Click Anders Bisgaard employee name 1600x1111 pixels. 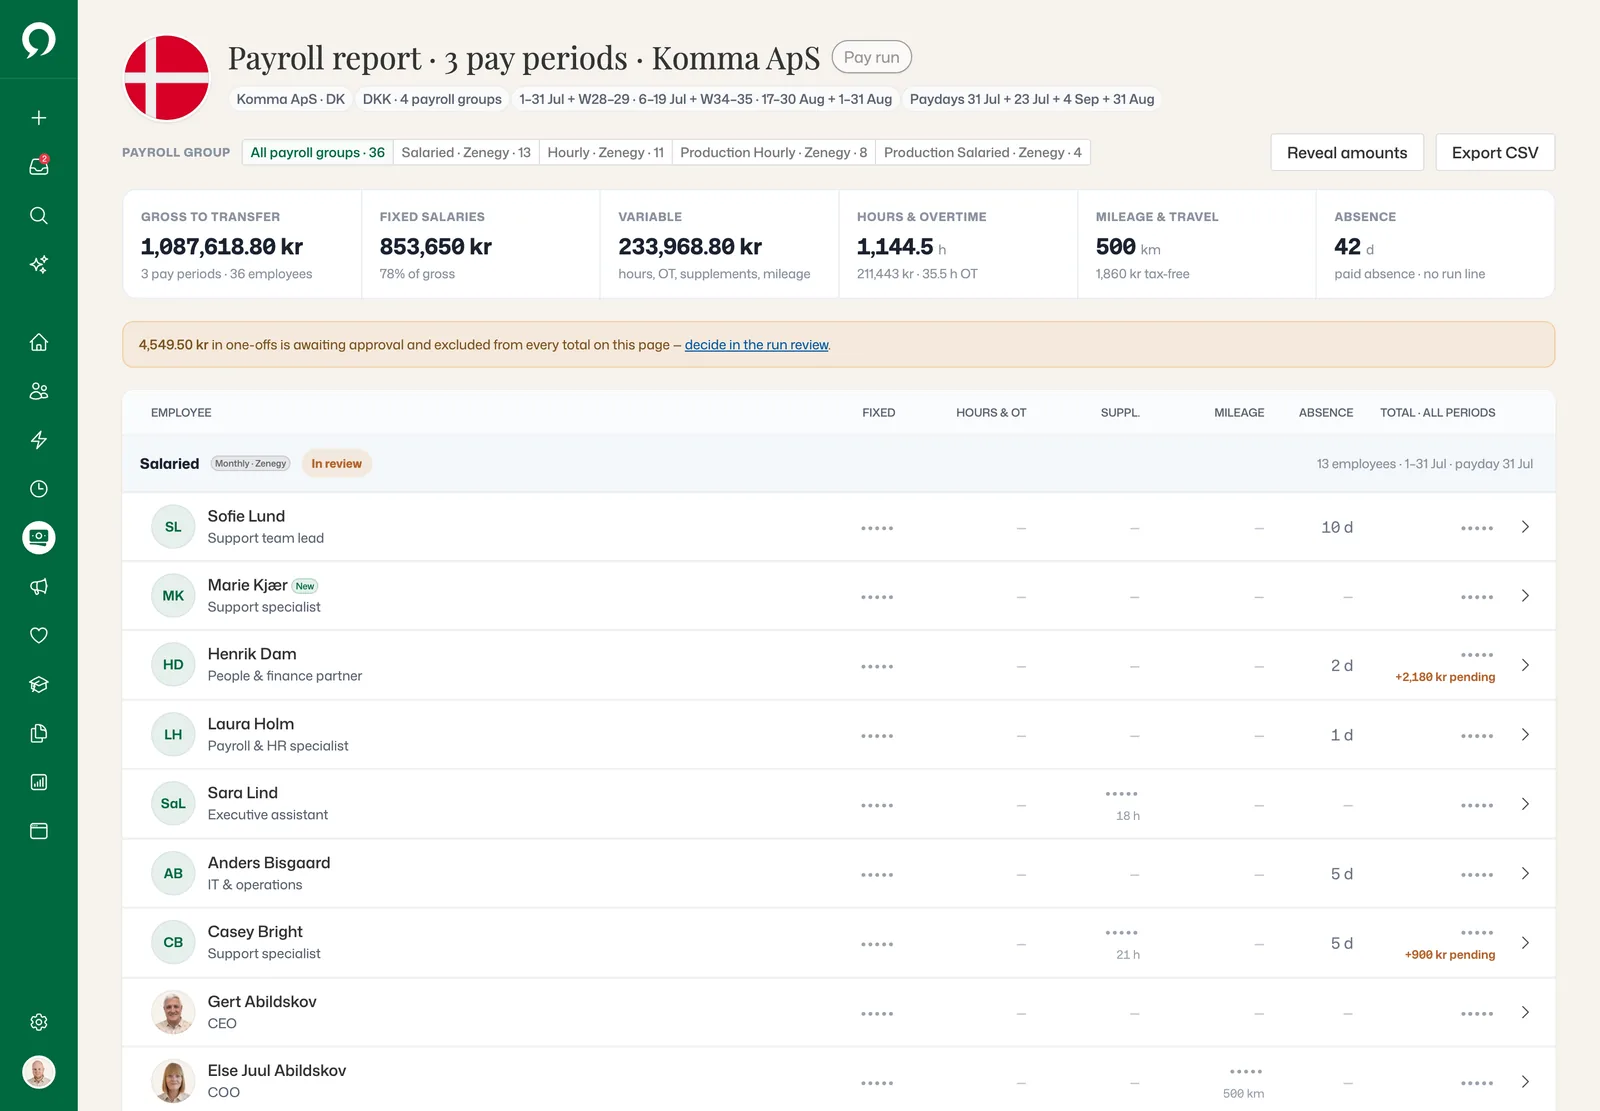tap(269, 863)
